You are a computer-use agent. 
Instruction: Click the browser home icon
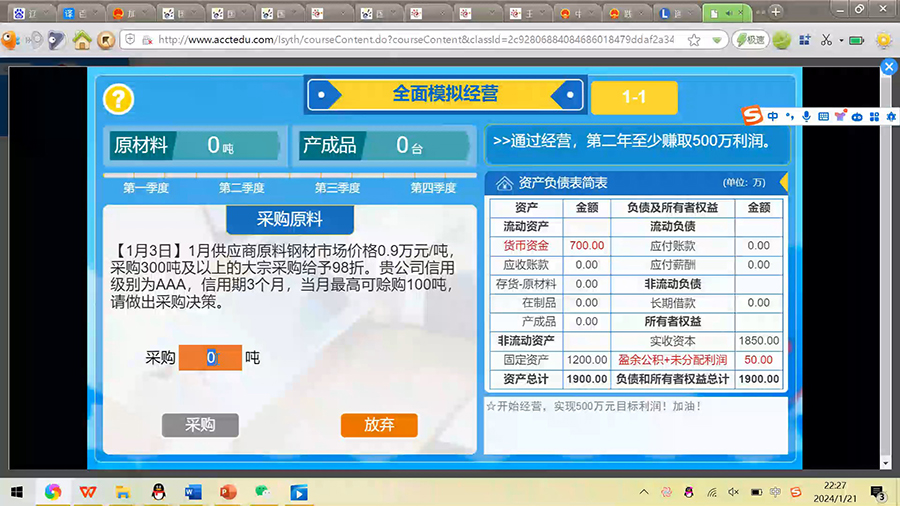82,40
